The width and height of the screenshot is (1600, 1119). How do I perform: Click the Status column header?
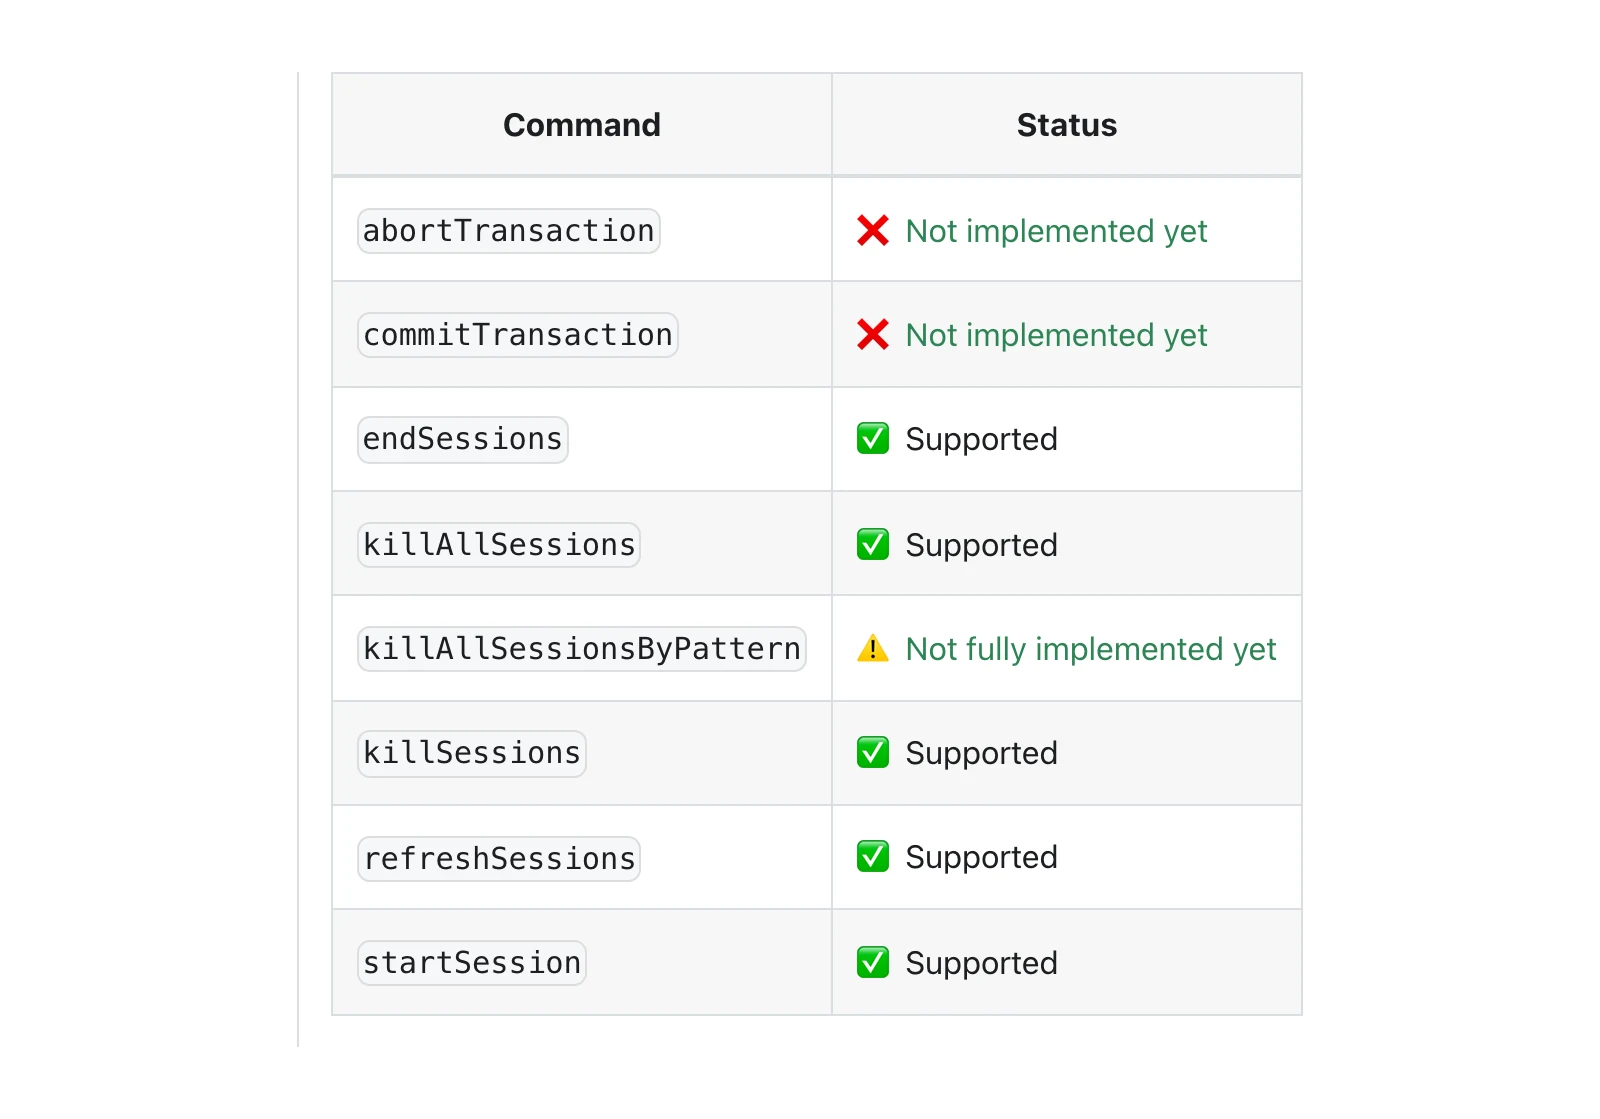1067,125
